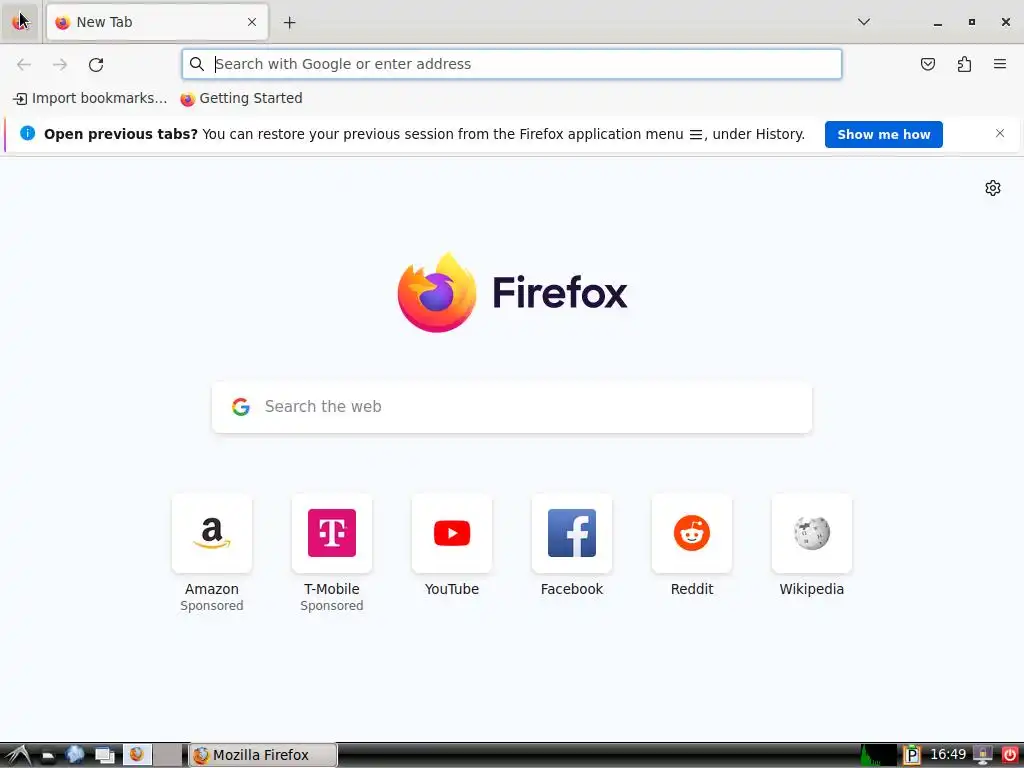Open Firefox View pinned icon
This screenshot has height=768, width=1024.
[20, 22]
